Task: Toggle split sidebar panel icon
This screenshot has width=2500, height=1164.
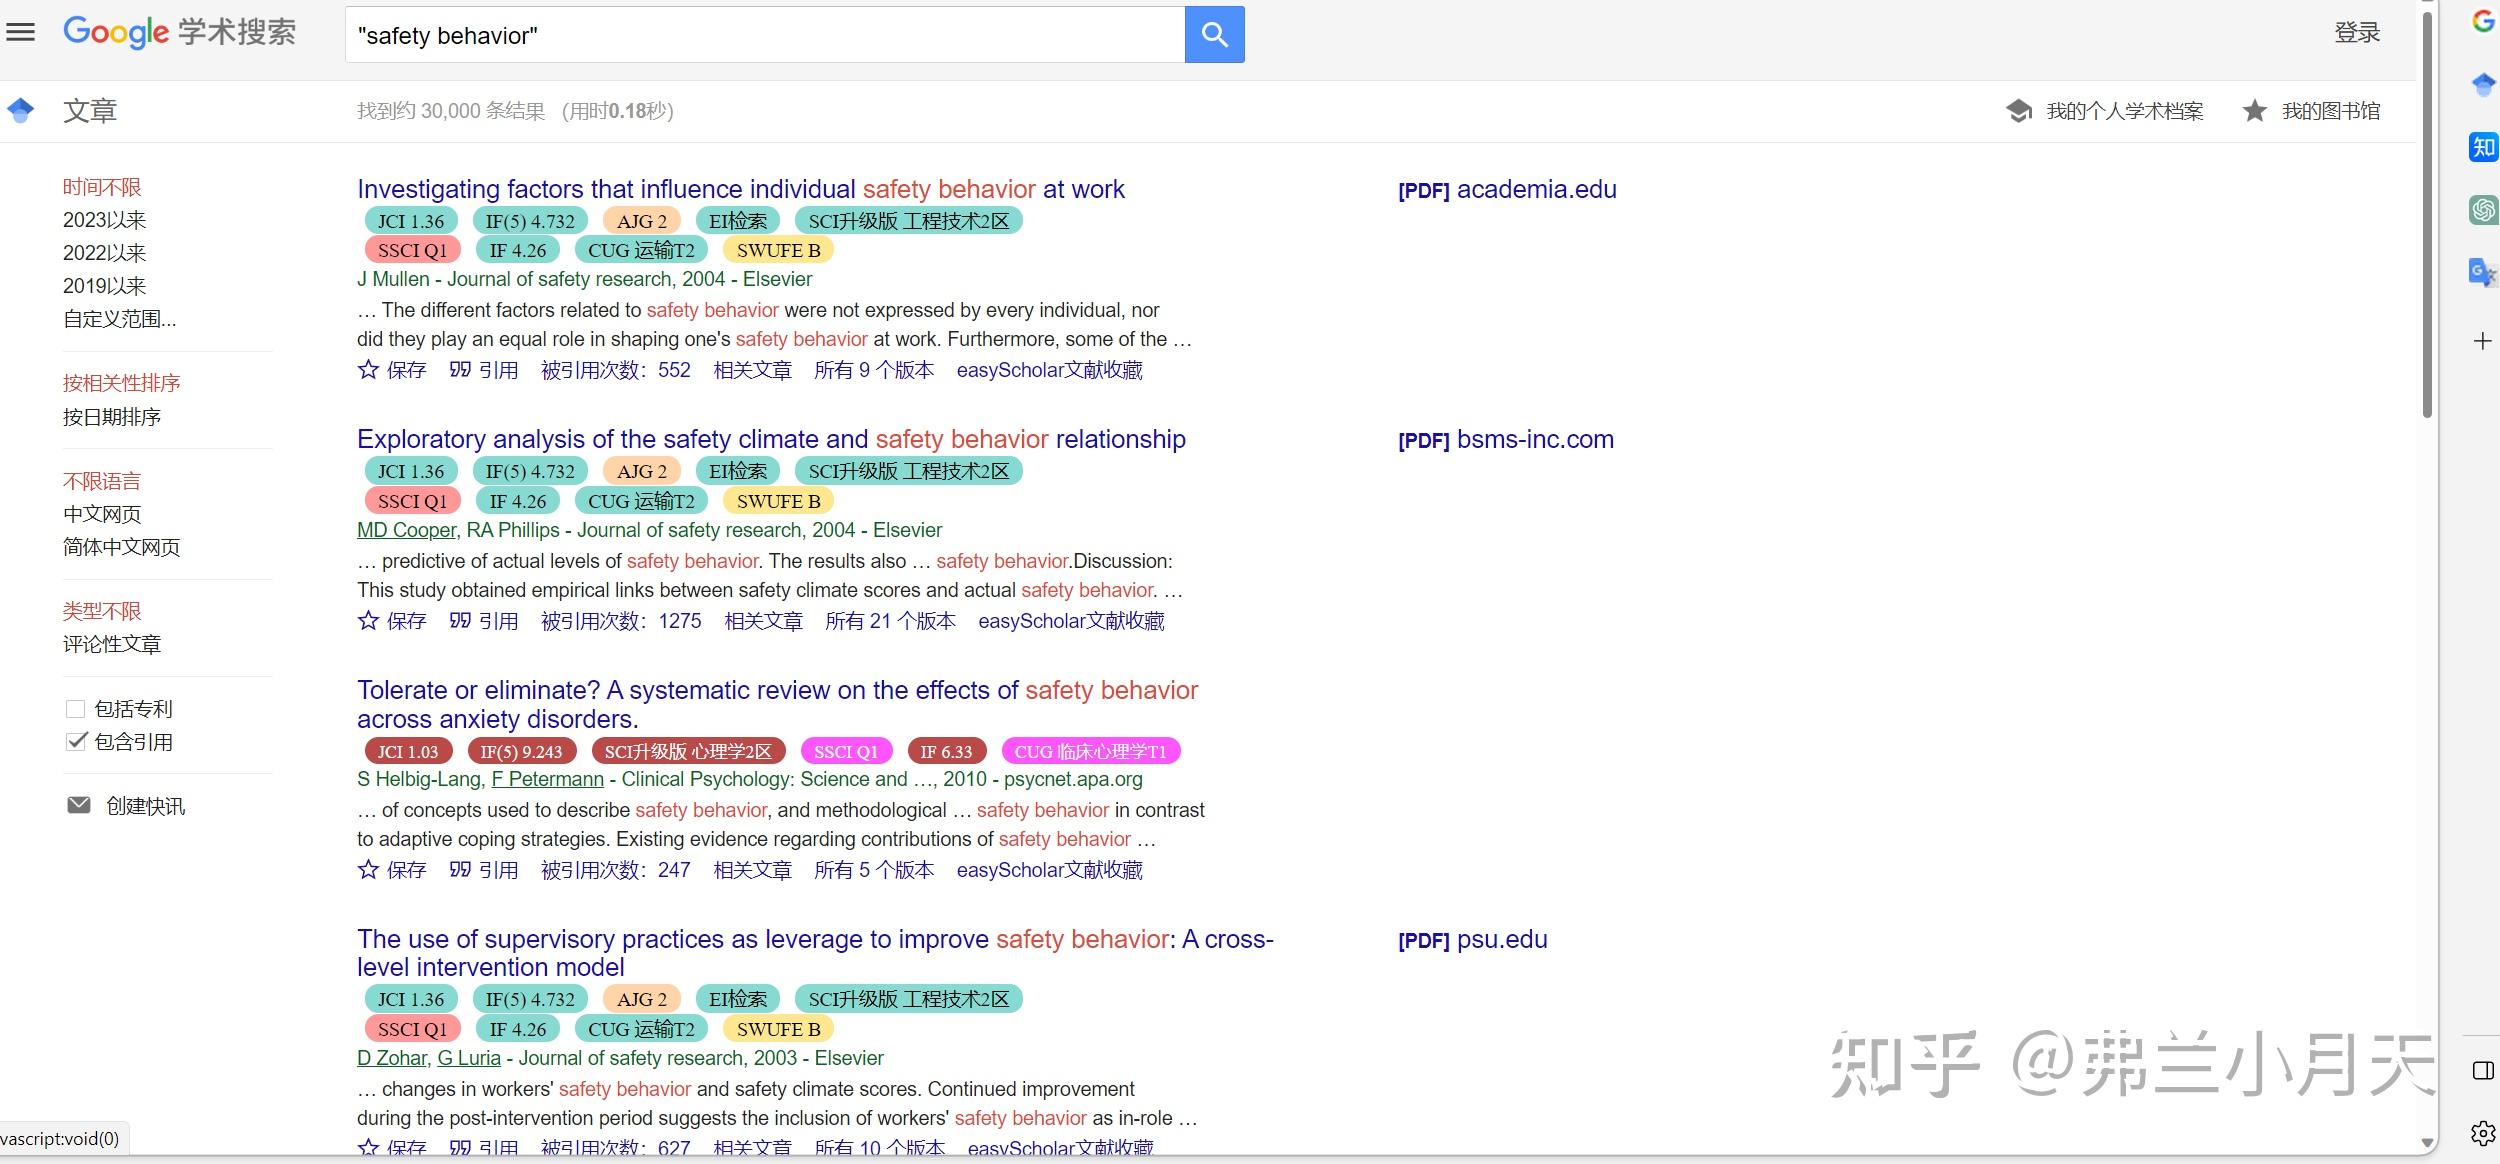Action: click(x=2483, y=1071)
